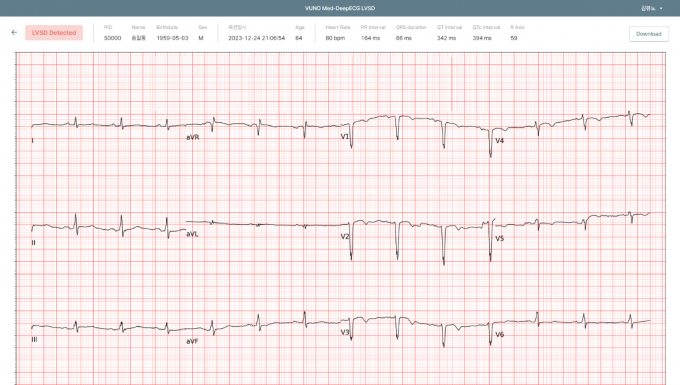This screenshot has height=385, width=680.
Task: Click the Sex value M
Action: [201, 38]
